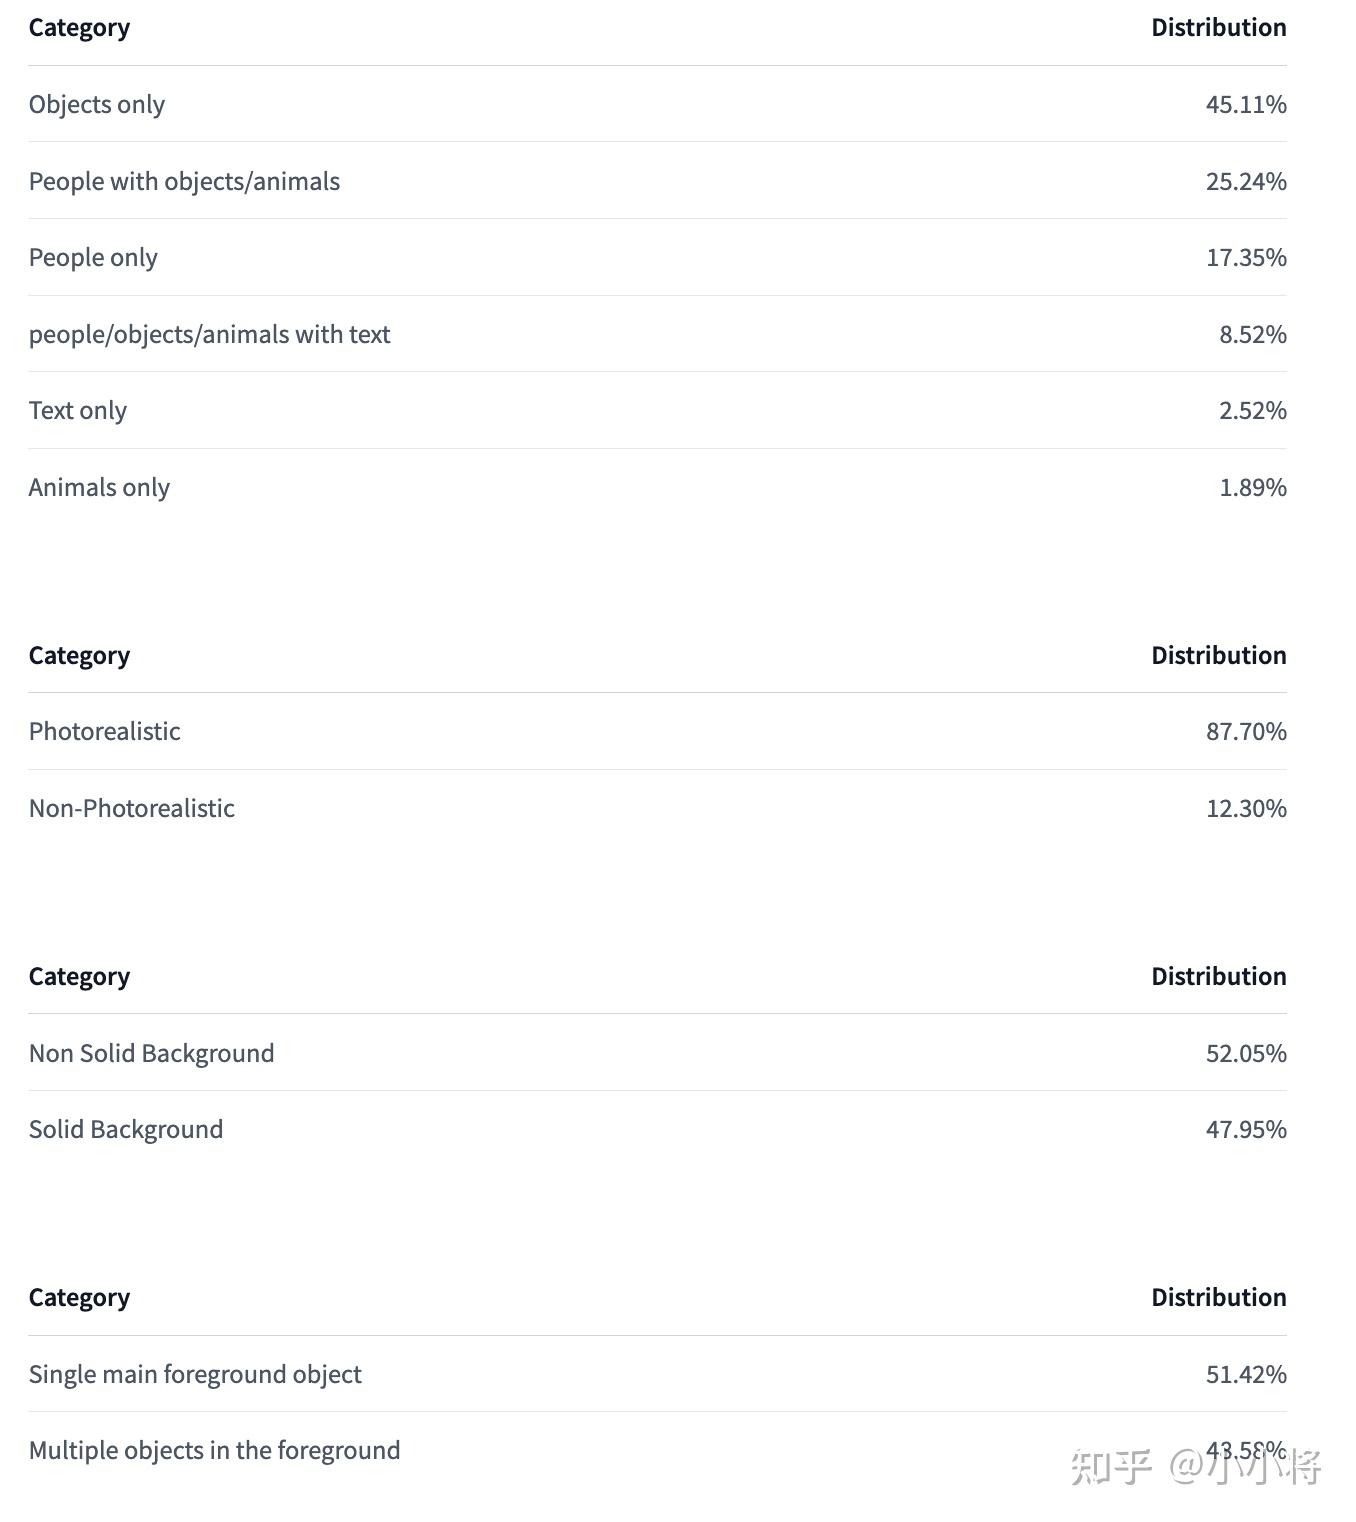This screenshot has height=1522, width=1356.
Task: Select the 51.42% distribution value
Action: tap(1246, 1374)
